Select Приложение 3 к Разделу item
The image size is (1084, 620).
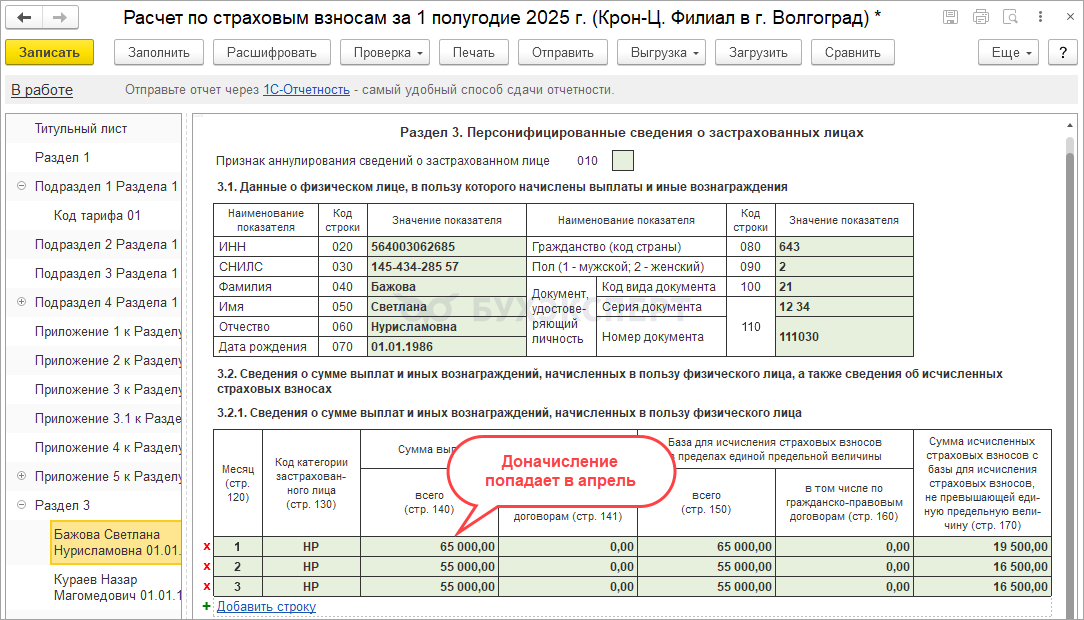[108, 390]
